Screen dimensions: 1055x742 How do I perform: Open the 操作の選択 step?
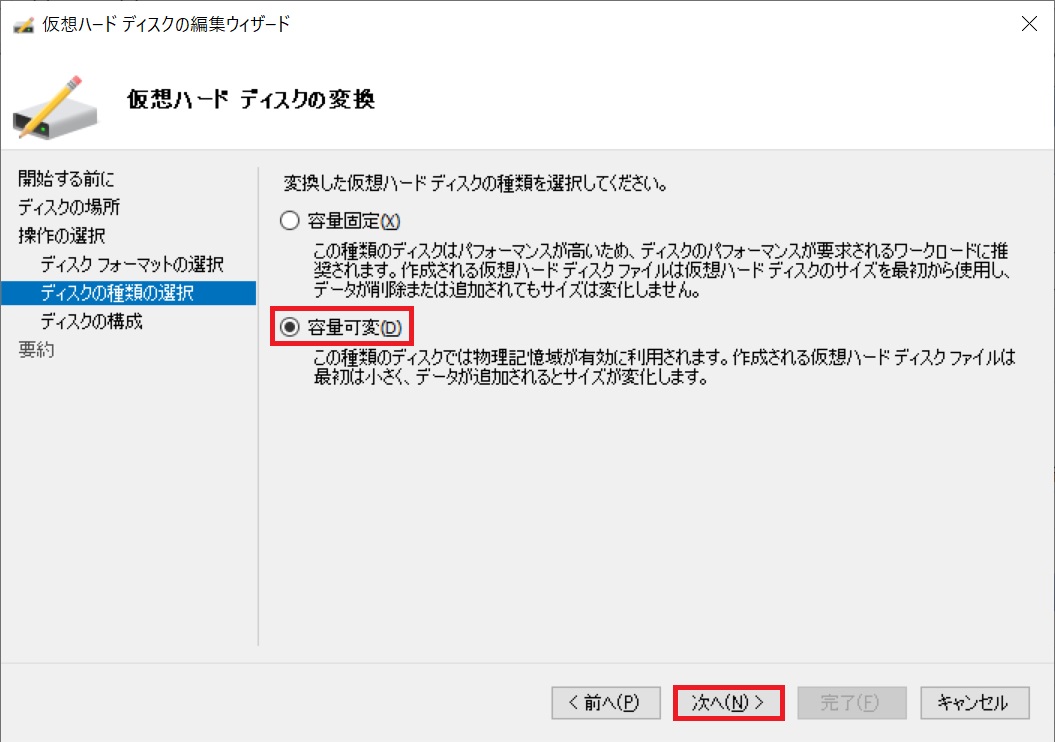tap(62, 235)
